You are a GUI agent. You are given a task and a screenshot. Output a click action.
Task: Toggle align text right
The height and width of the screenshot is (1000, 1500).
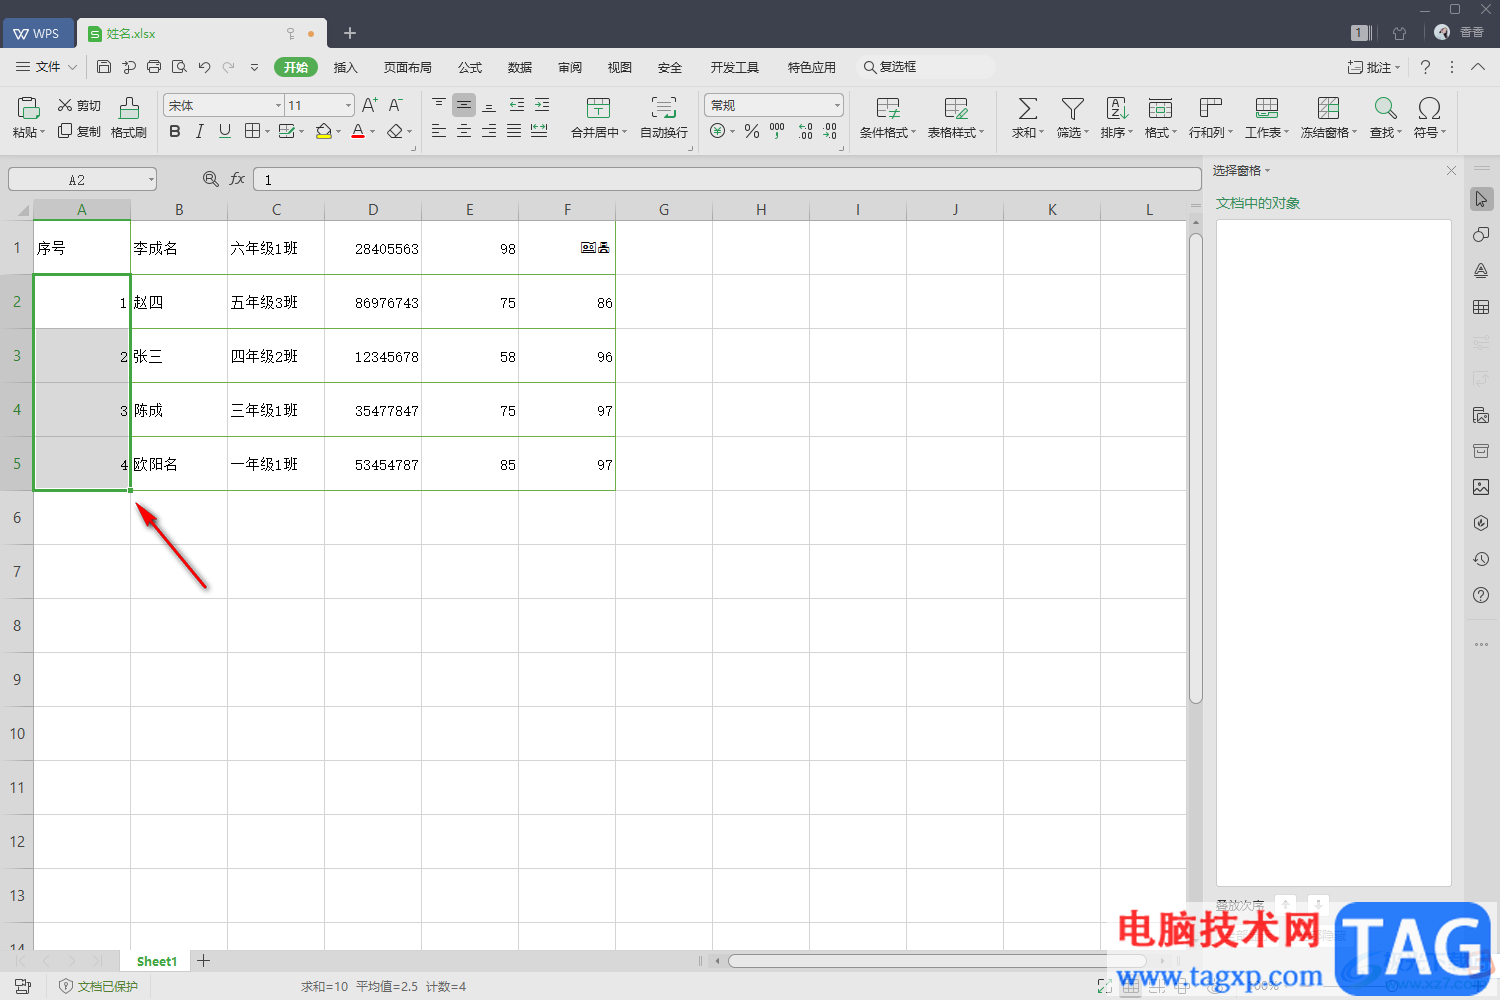point(489,131)
